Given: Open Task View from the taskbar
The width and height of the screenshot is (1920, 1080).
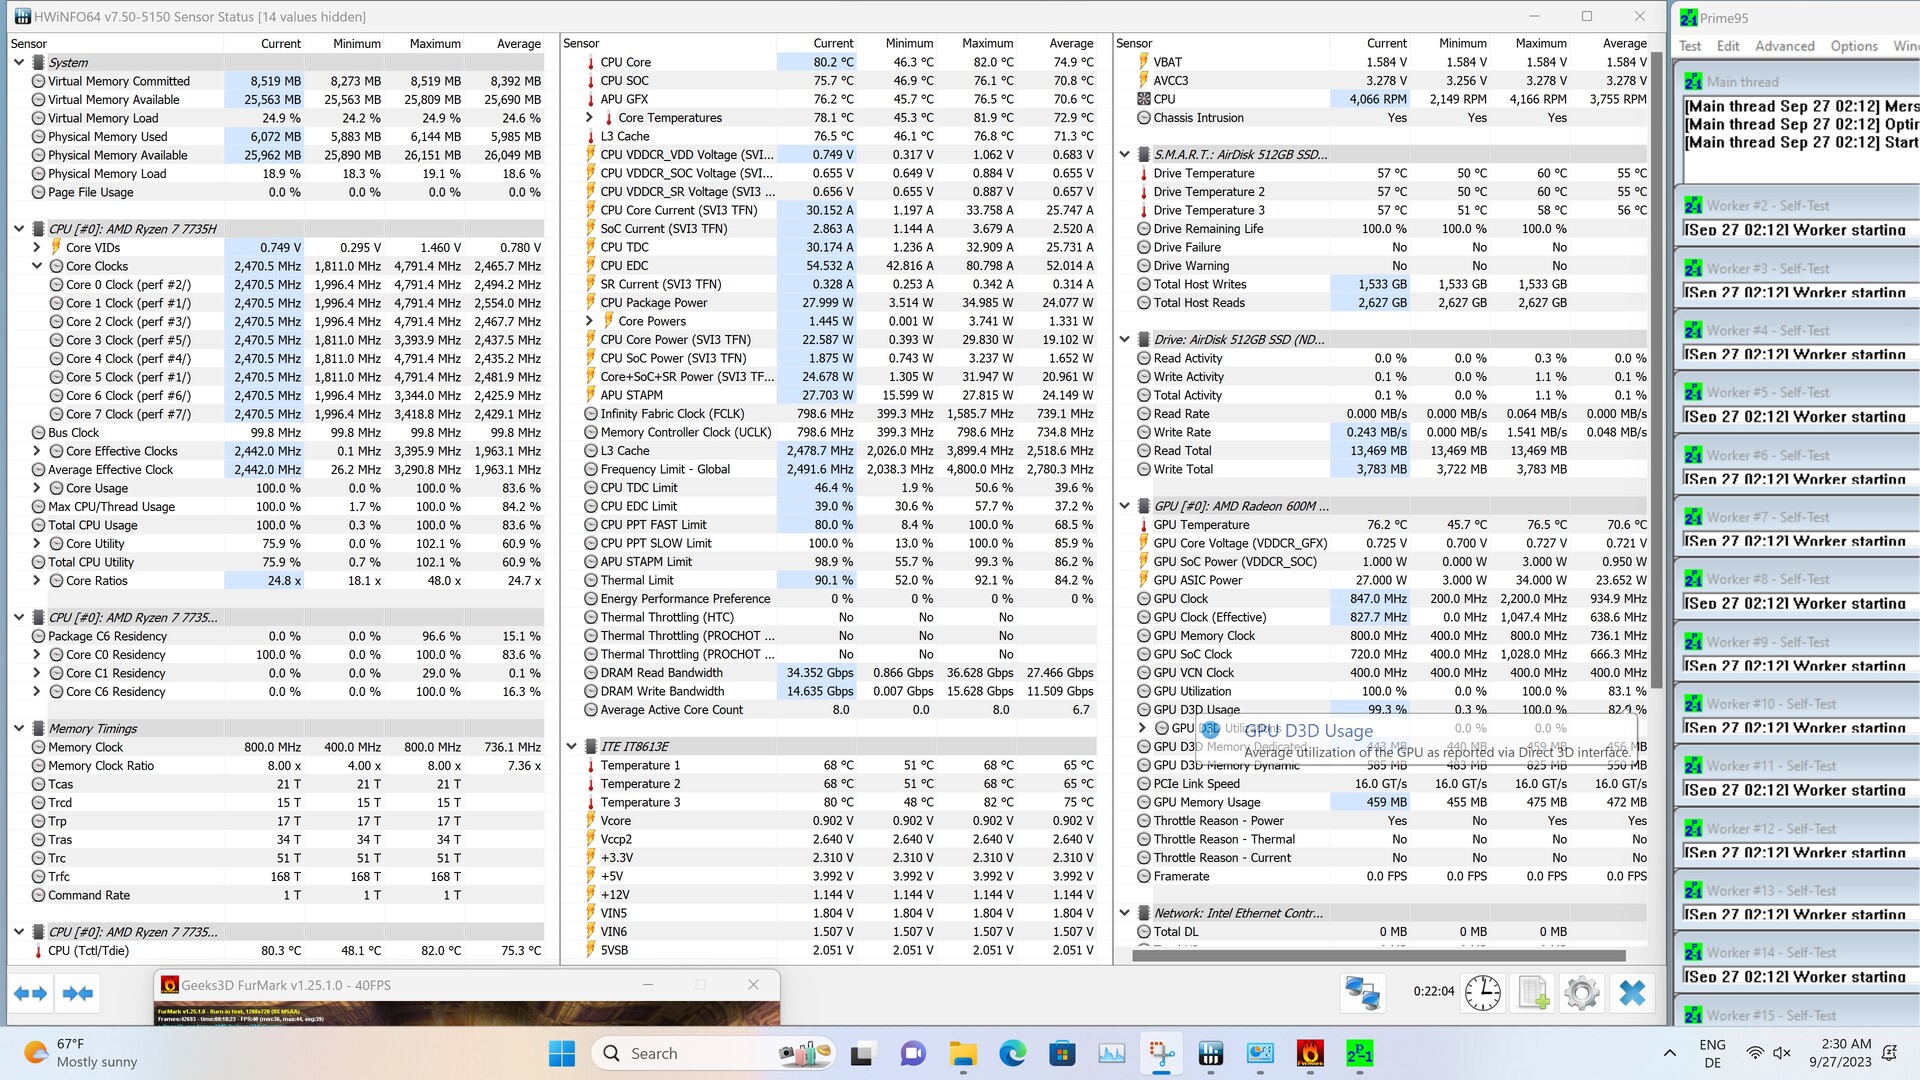Looking at the screenshot, I should 861,1053.
